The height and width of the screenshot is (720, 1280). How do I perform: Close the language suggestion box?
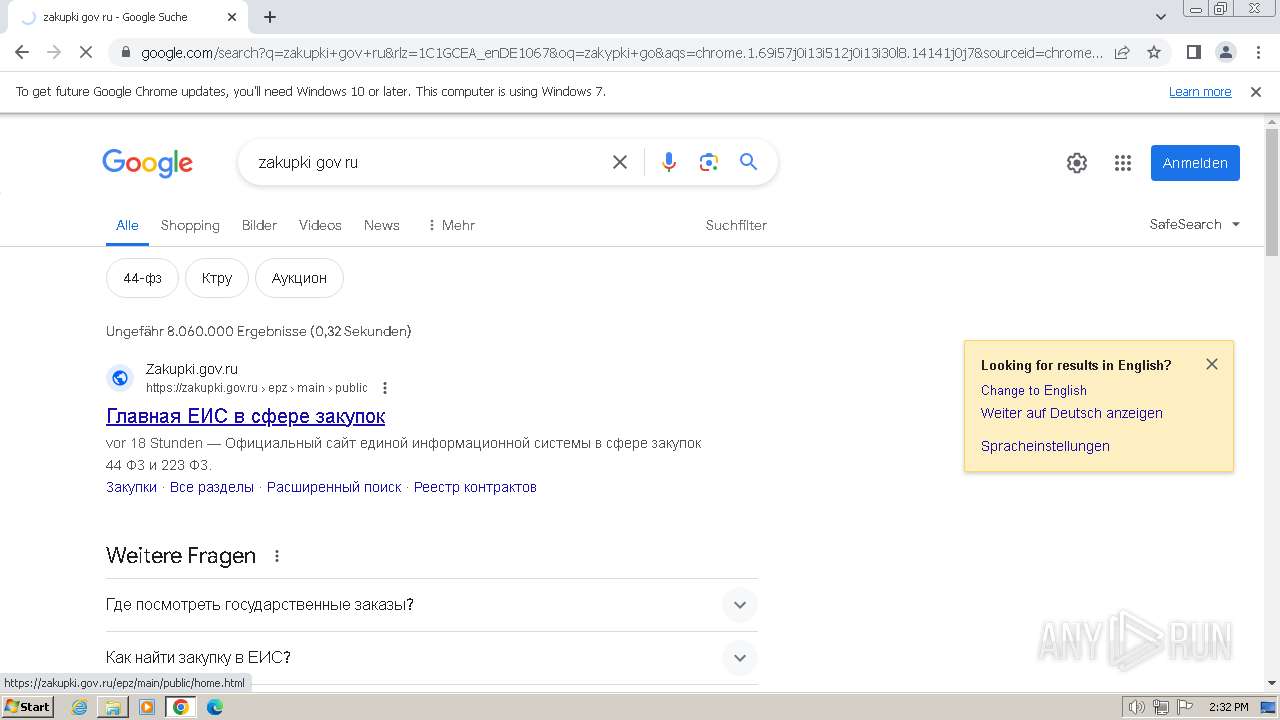click(1212, 364)
